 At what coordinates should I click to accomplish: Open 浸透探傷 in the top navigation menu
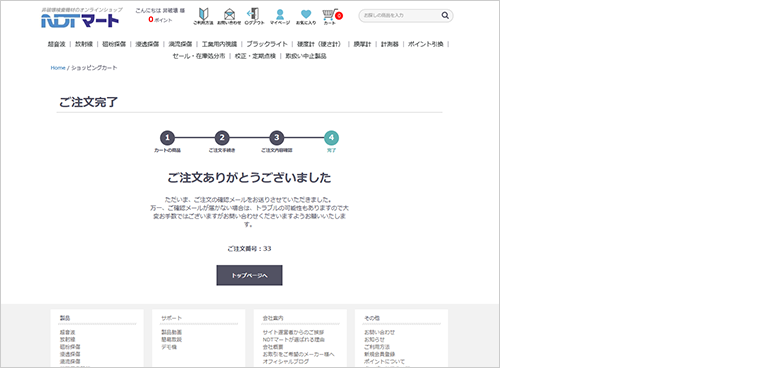point(147,44)
